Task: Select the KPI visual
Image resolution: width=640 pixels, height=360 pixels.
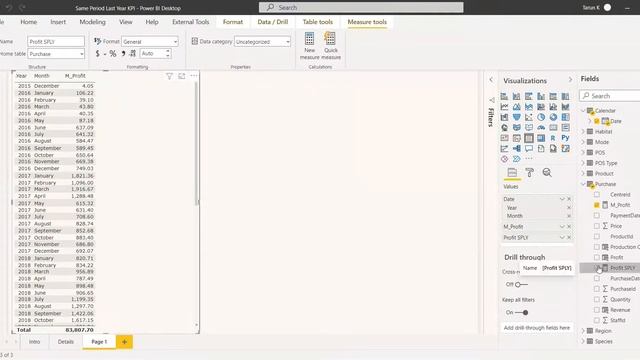Action: [504, 138]
